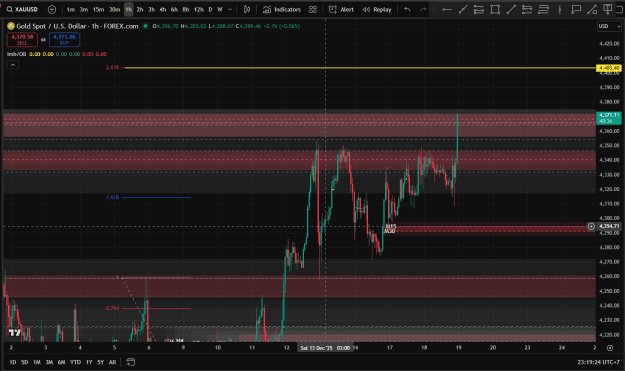Select the 1D date range

click(x=13, y=362)
